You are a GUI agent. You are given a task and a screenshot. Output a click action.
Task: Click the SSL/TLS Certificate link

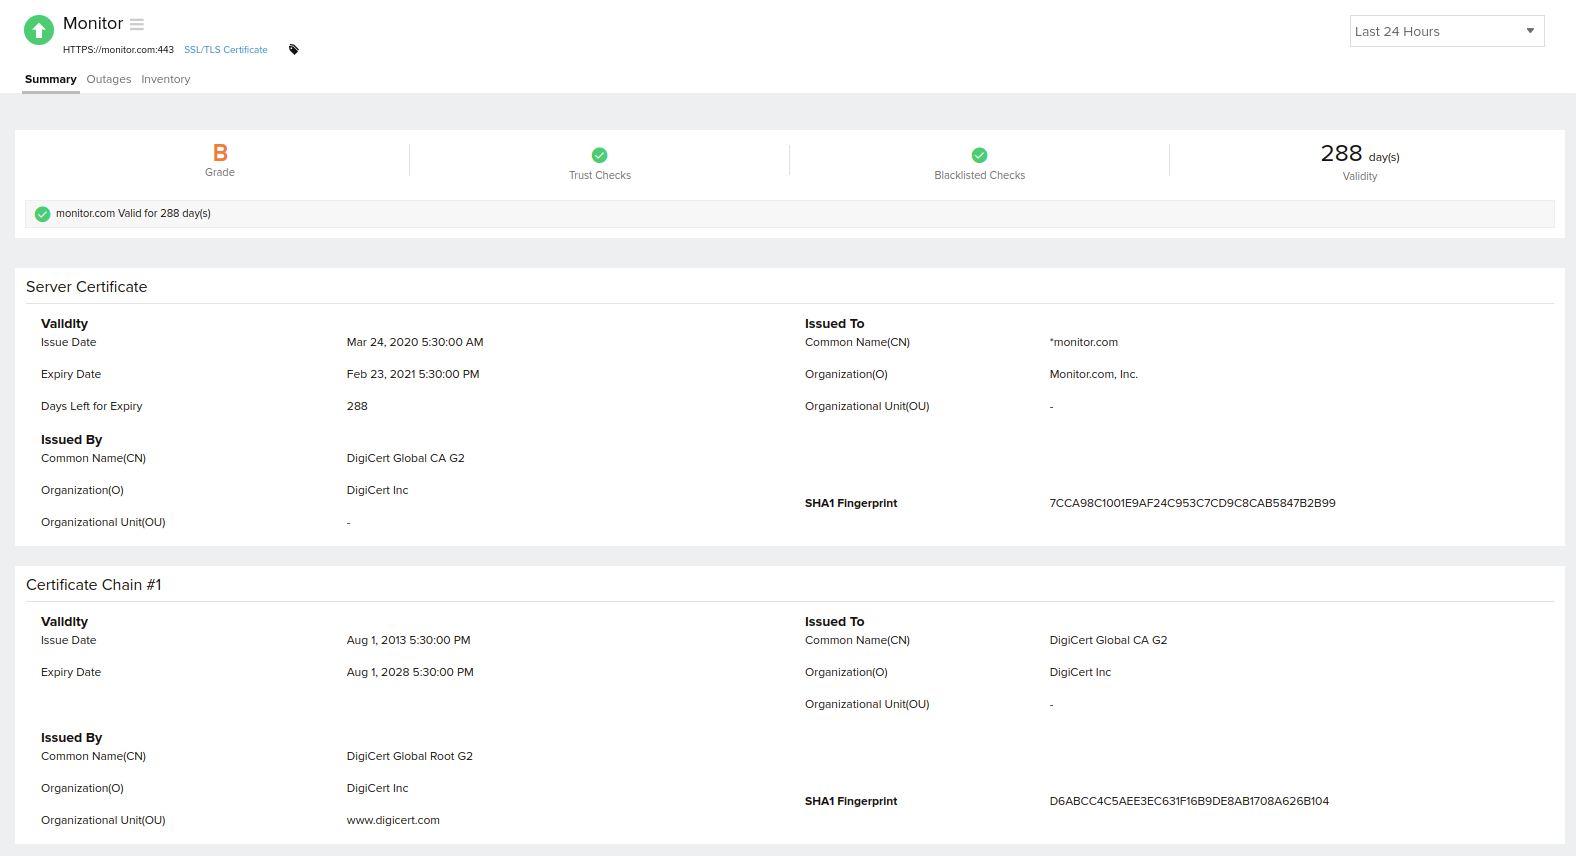(226, 50)
